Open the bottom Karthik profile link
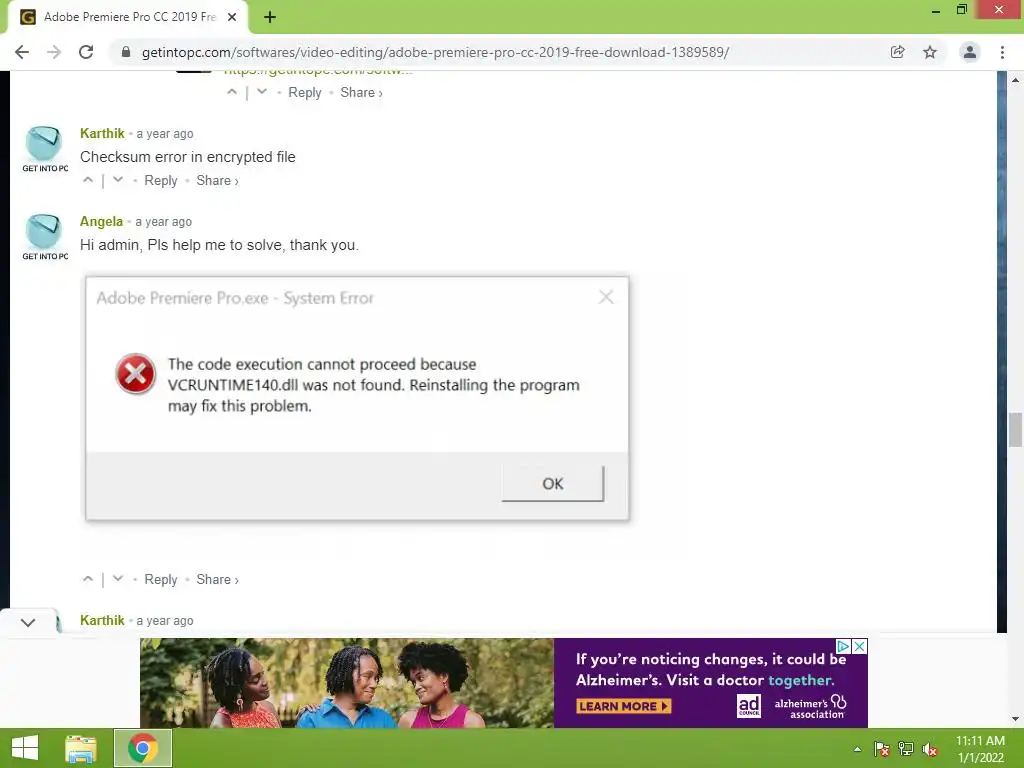This screenshot has width=1024, height=768. coord(102,620)
